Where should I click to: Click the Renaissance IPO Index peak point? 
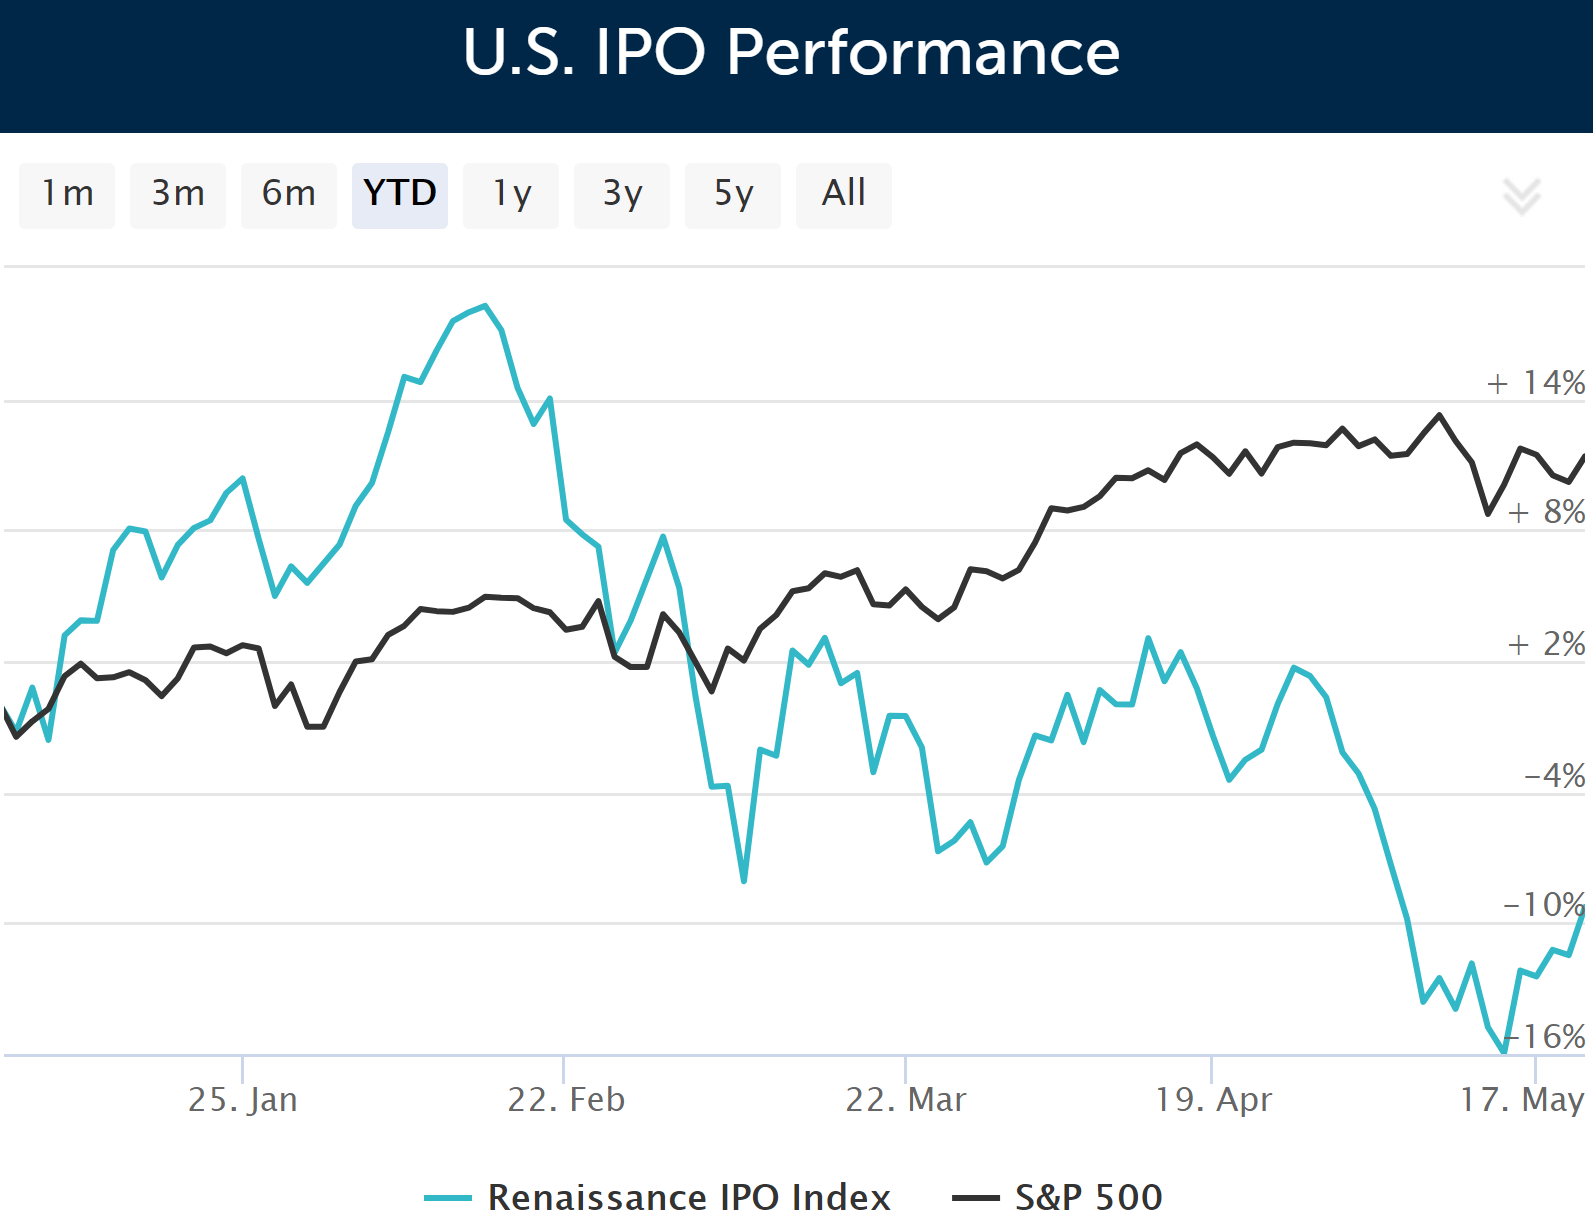tap(485, 306)
